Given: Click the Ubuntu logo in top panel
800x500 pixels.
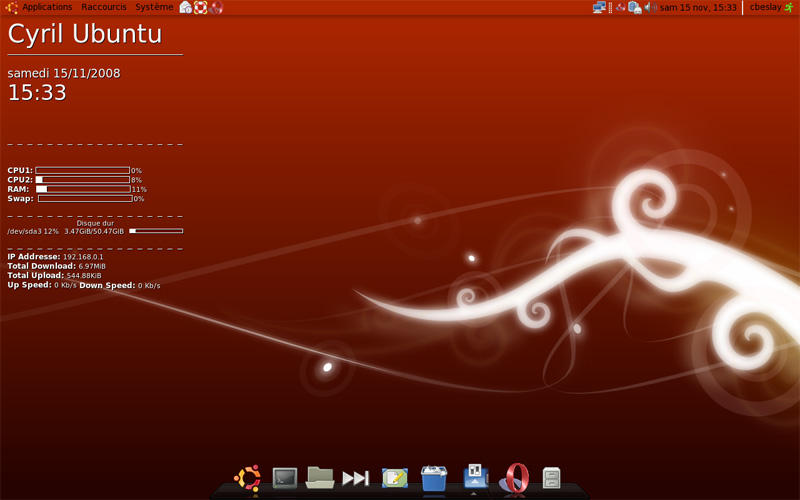Looking at the screenshot, I should pyautogui.click(x=12, y=7).
